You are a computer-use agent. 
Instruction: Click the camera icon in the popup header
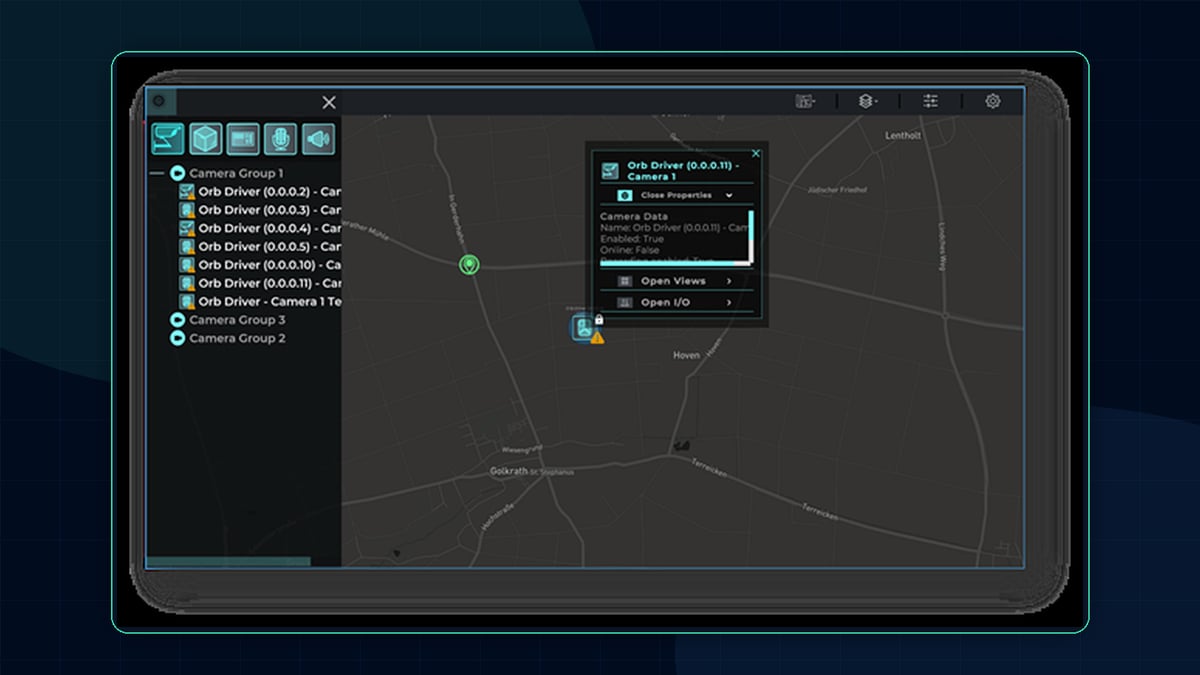(609, 170)
